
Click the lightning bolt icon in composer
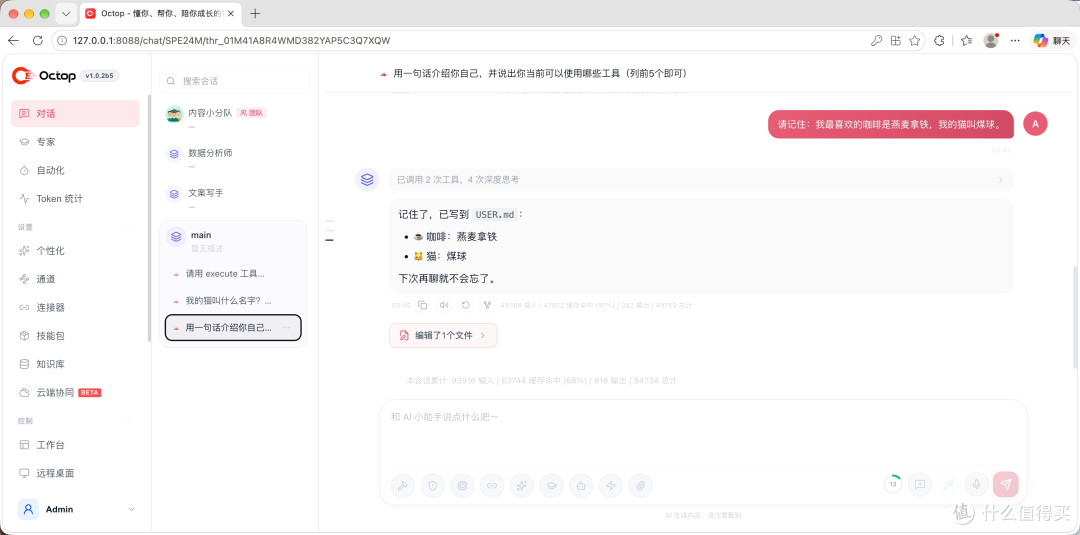pyautogui.click(x=610, y=485)
